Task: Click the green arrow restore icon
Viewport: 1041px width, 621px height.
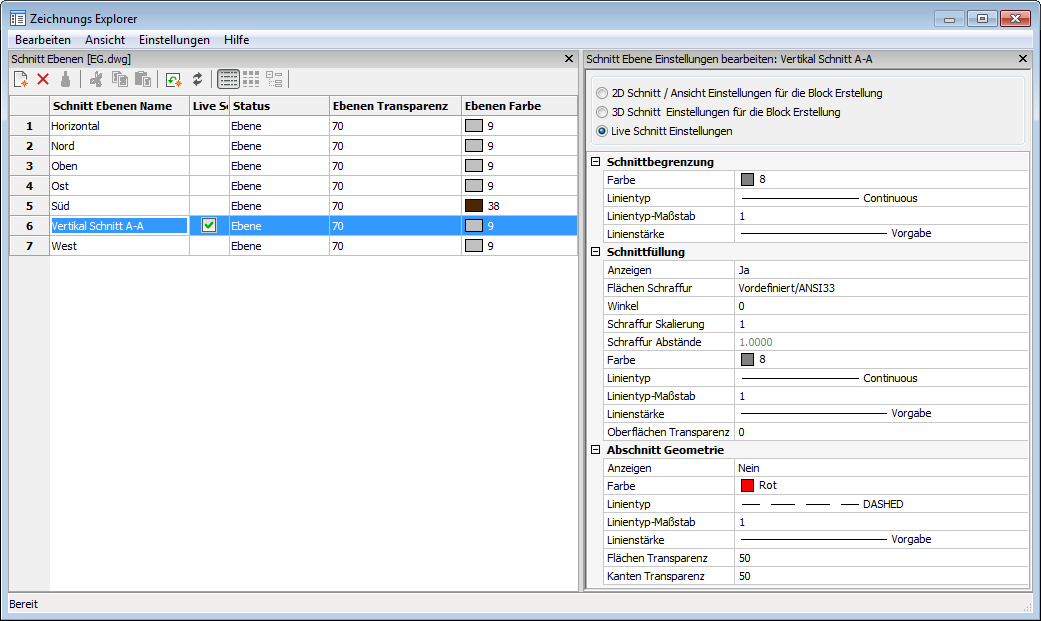Action: pos(174,80)
